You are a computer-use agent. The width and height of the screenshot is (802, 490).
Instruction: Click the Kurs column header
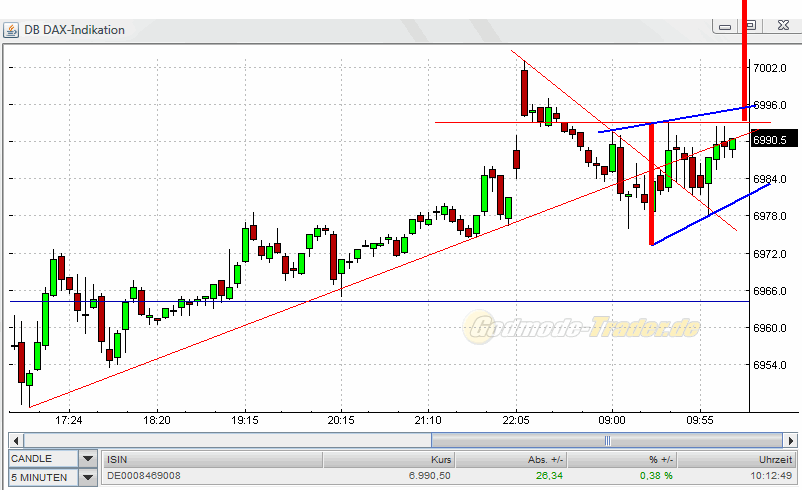(x=389, y=460)
